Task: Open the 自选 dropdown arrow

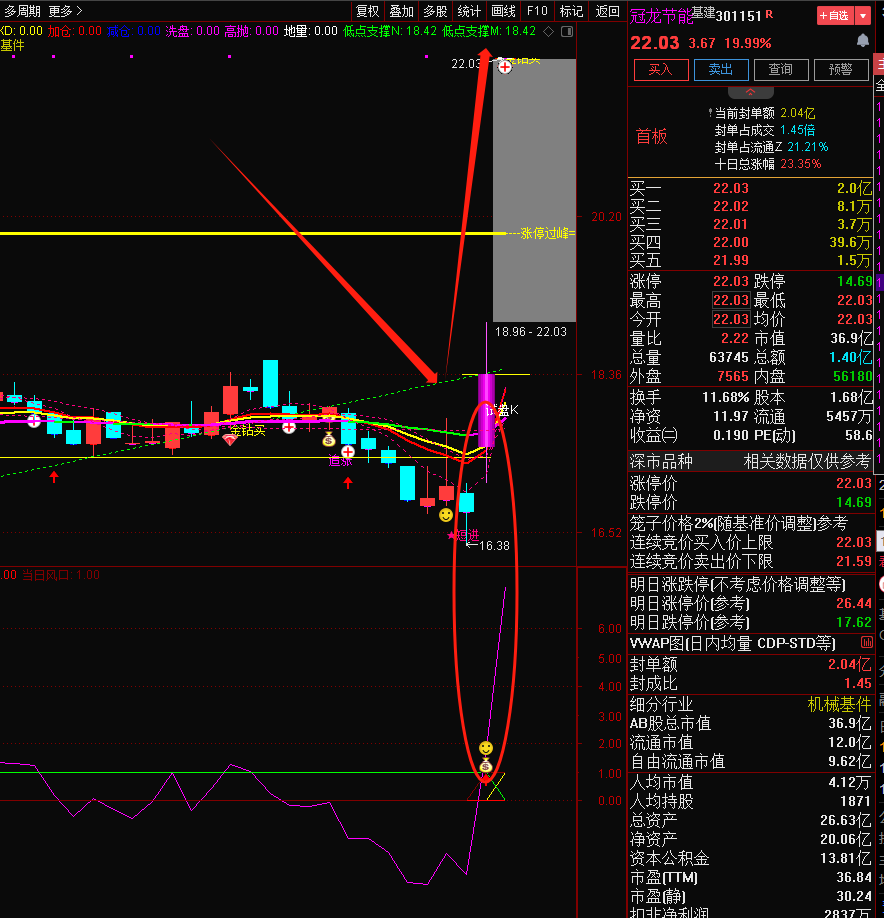Action: (863, 16)
